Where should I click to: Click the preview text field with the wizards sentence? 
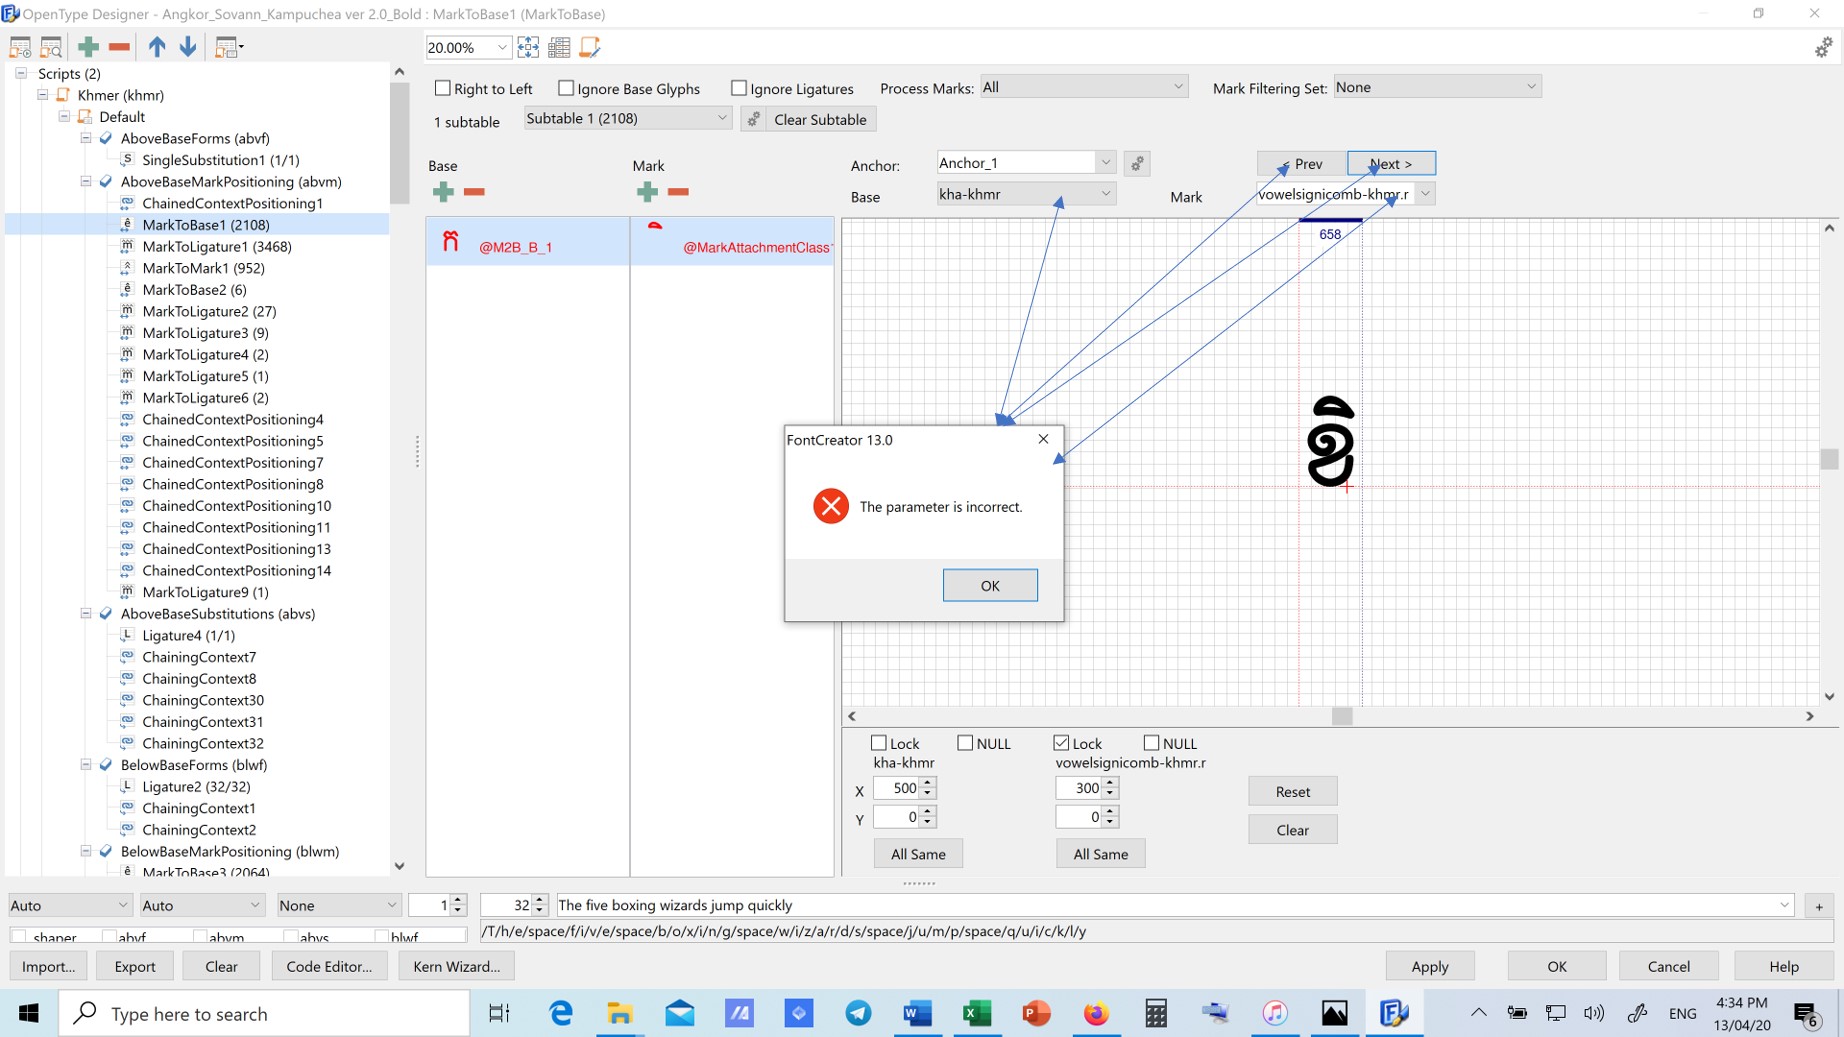1173,905
